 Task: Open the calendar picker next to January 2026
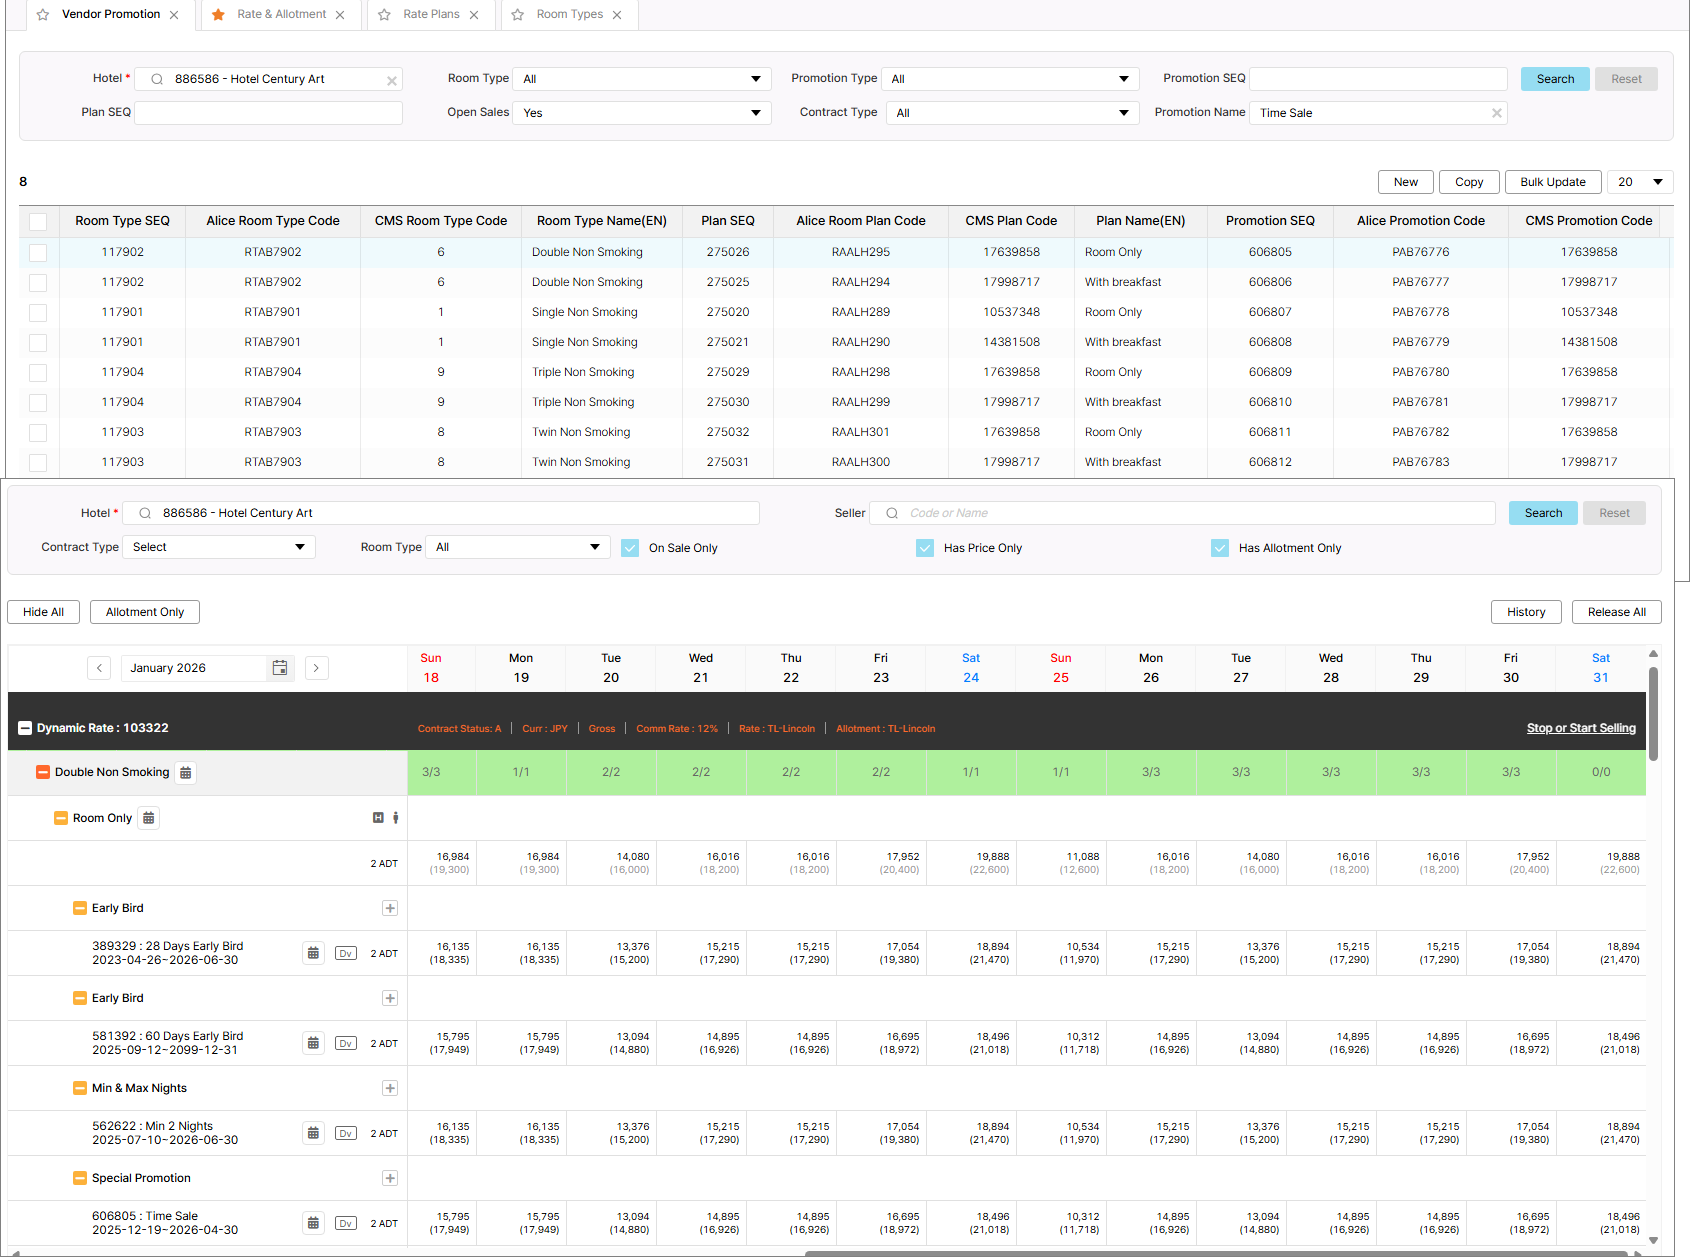point(280,668)
